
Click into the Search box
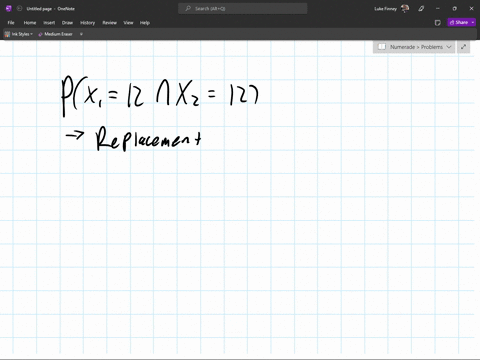[243, 9]
